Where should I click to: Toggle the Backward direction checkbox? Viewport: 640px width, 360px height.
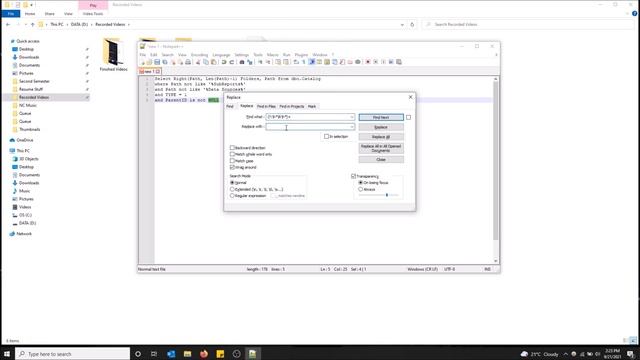pos(232,148)
